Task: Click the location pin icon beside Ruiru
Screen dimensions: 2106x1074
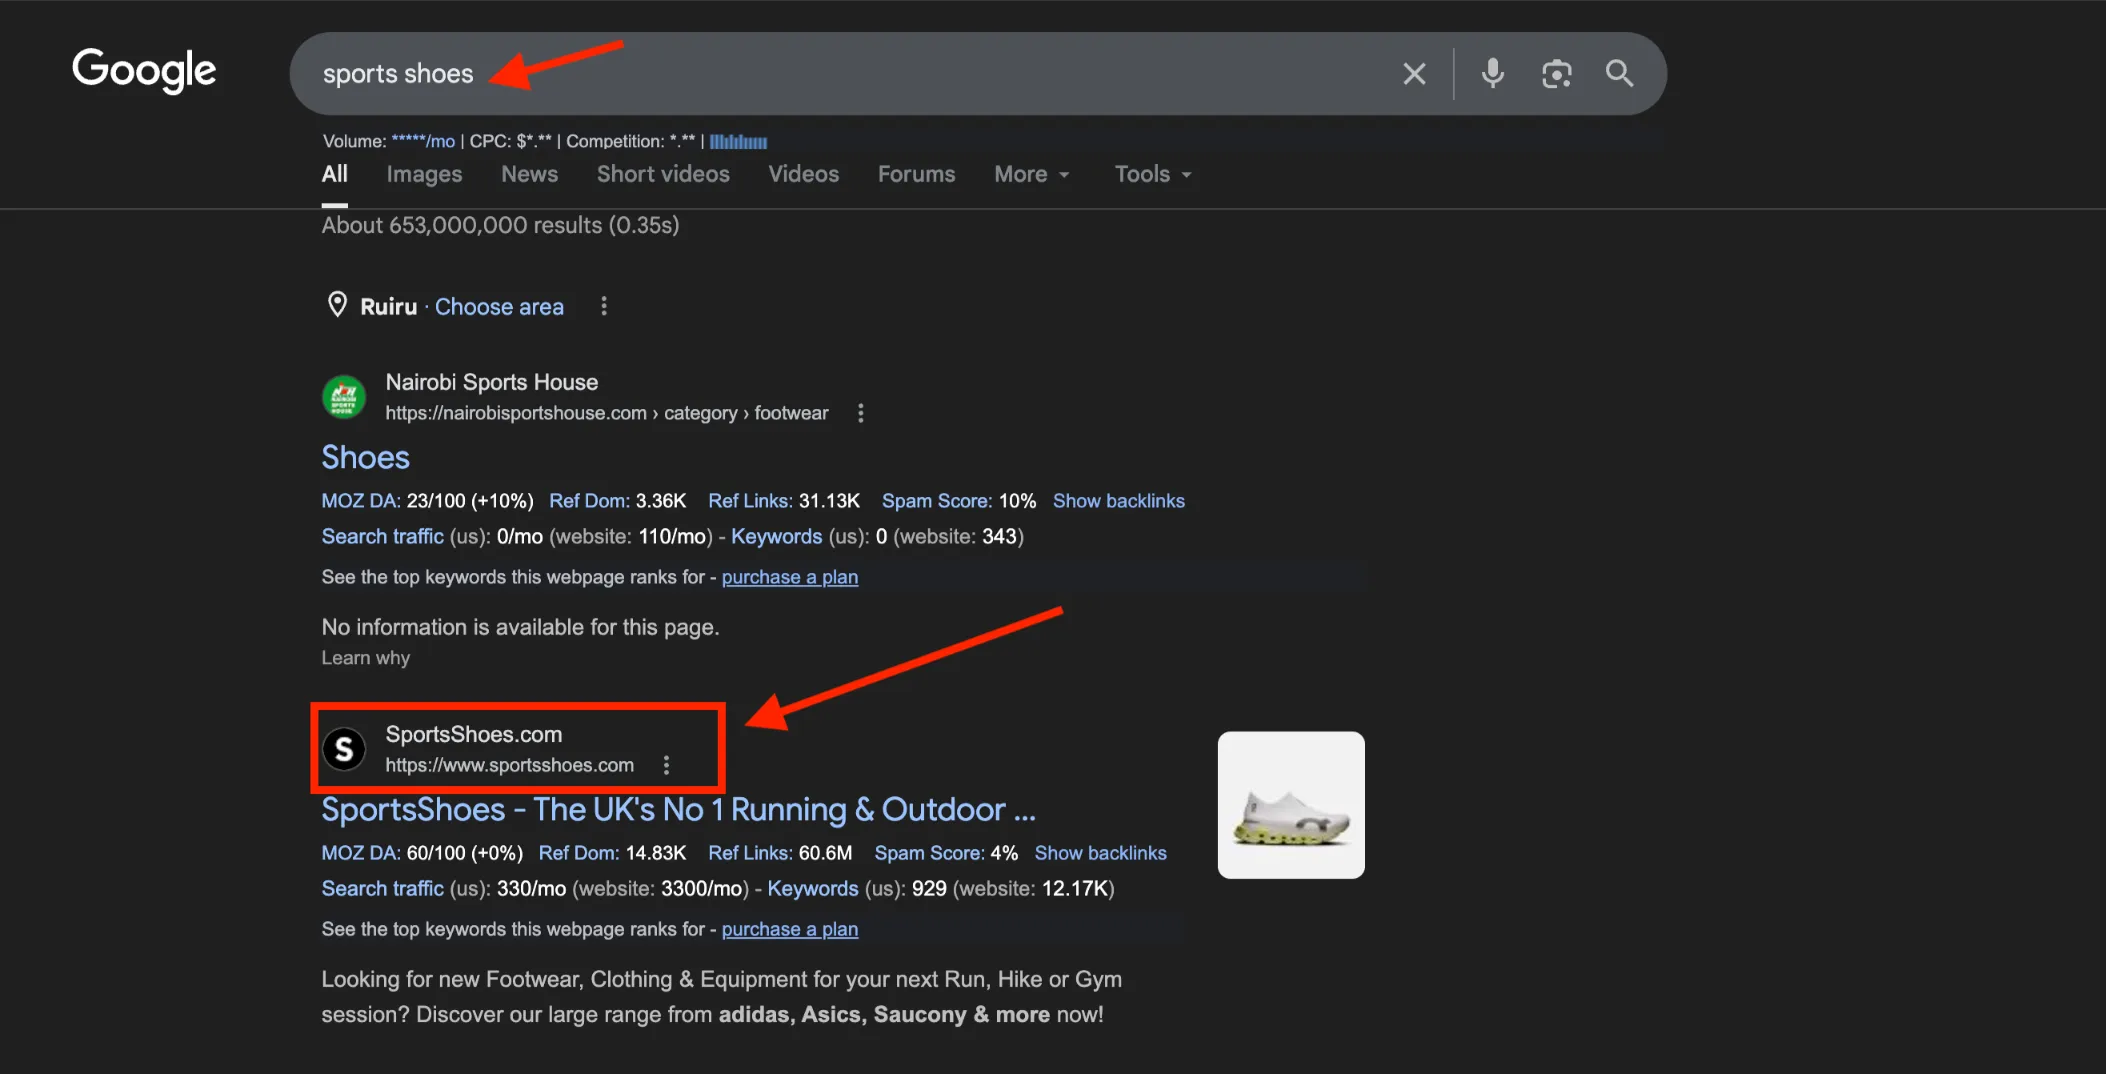Action: (x=338, y=305)
